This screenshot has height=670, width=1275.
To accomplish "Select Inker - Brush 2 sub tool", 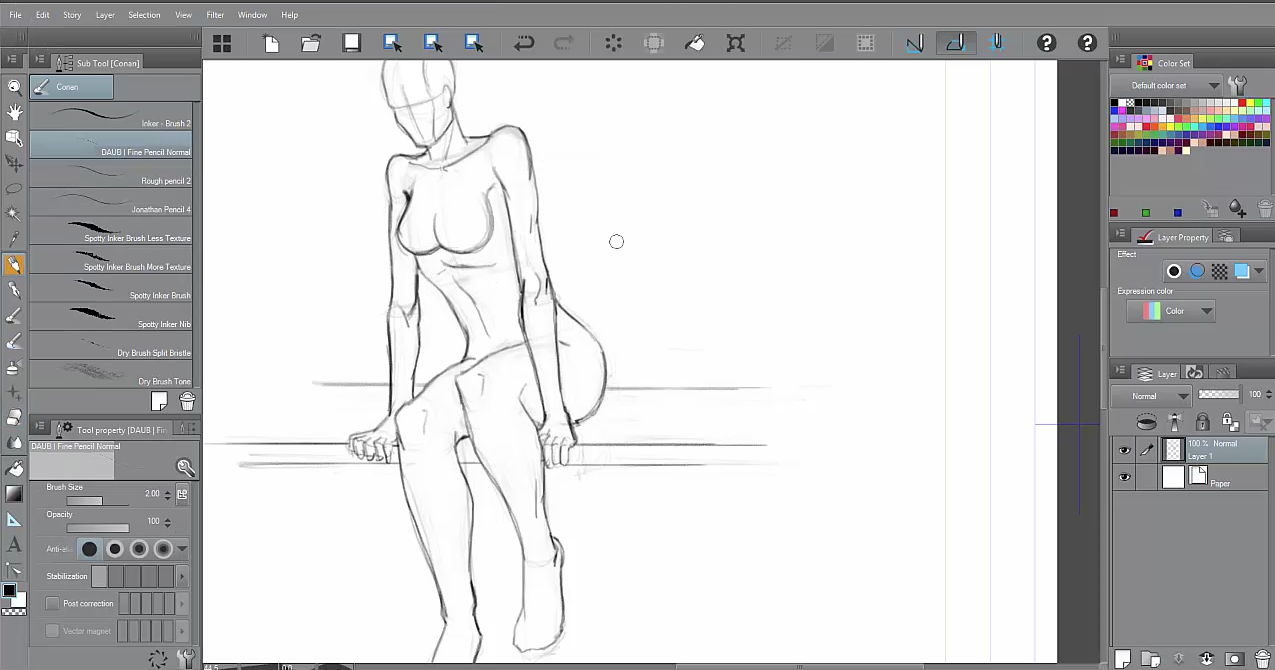I will pyautogui.click(x=111, y=117).
